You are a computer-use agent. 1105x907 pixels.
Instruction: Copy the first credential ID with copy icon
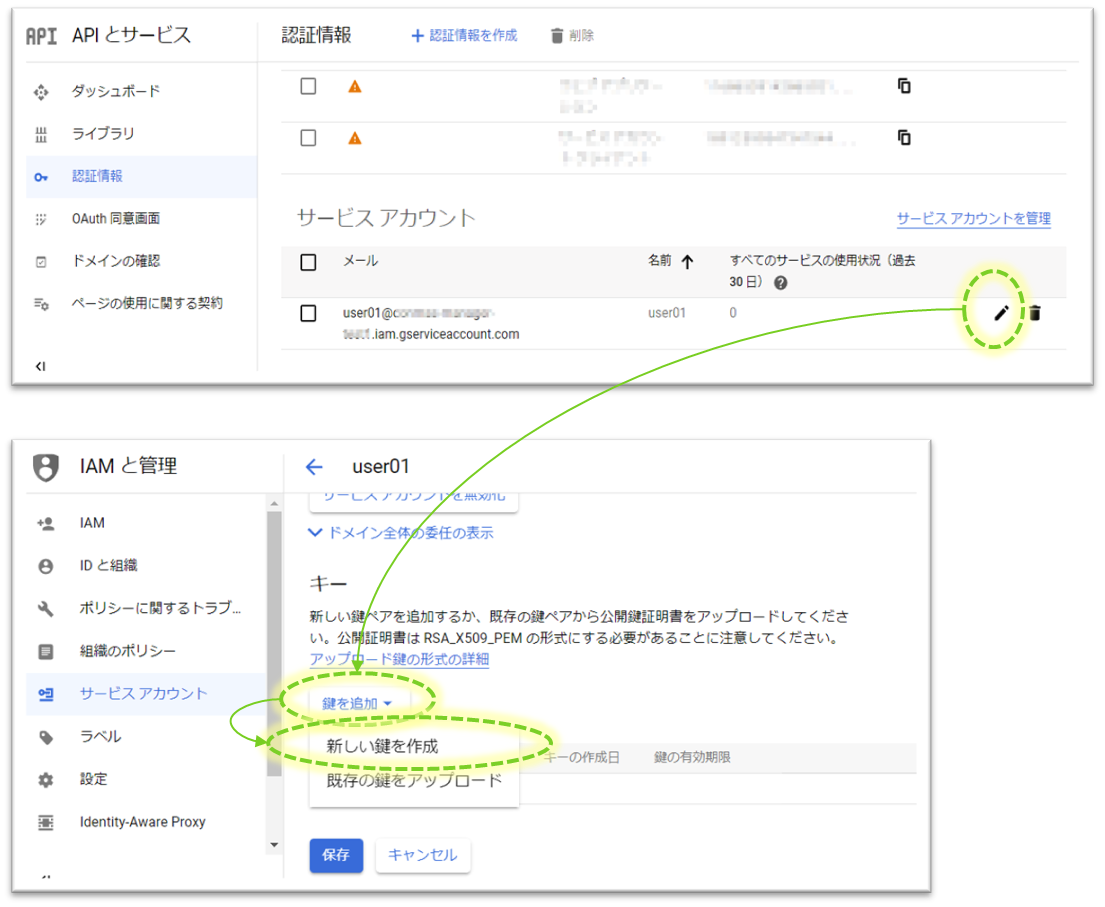[904, 86]
